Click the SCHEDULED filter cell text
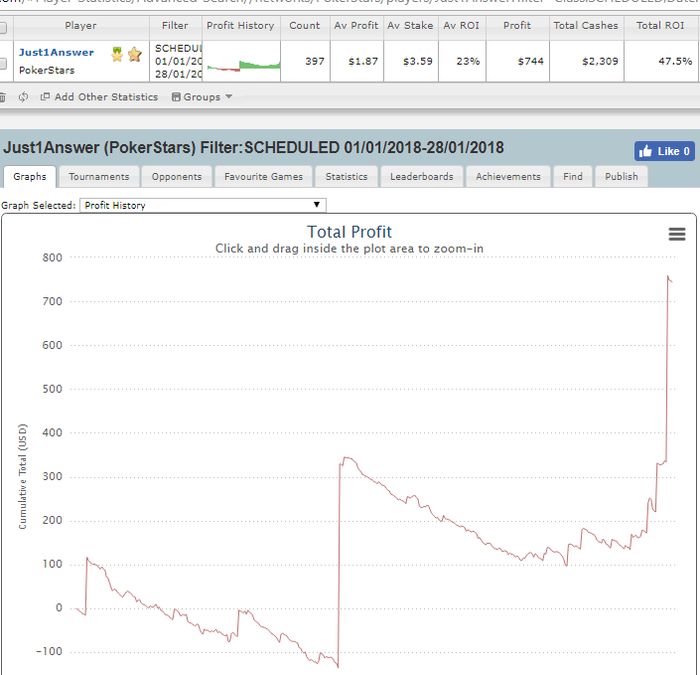The height and width of the screenshot is (675, 700). tap(179, 48)
